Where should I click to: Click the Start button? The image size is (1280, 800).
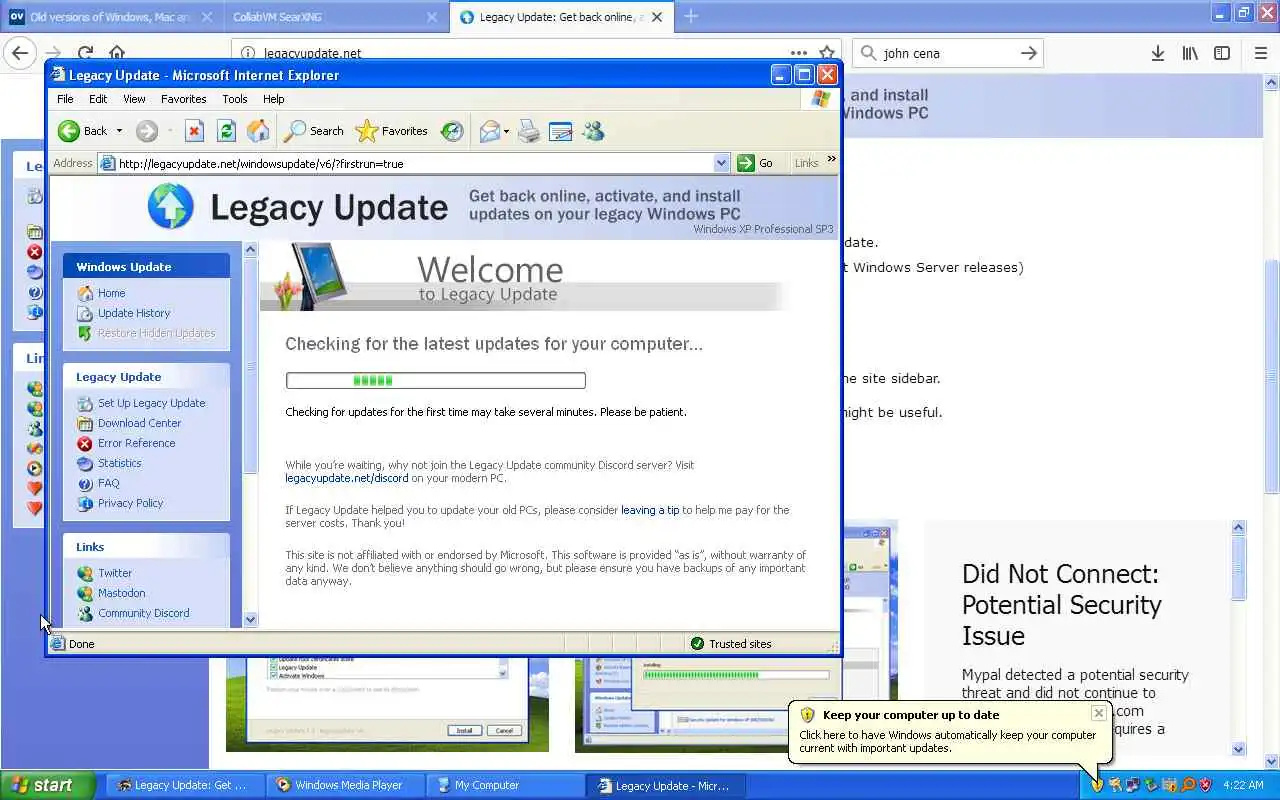(48, 785)
